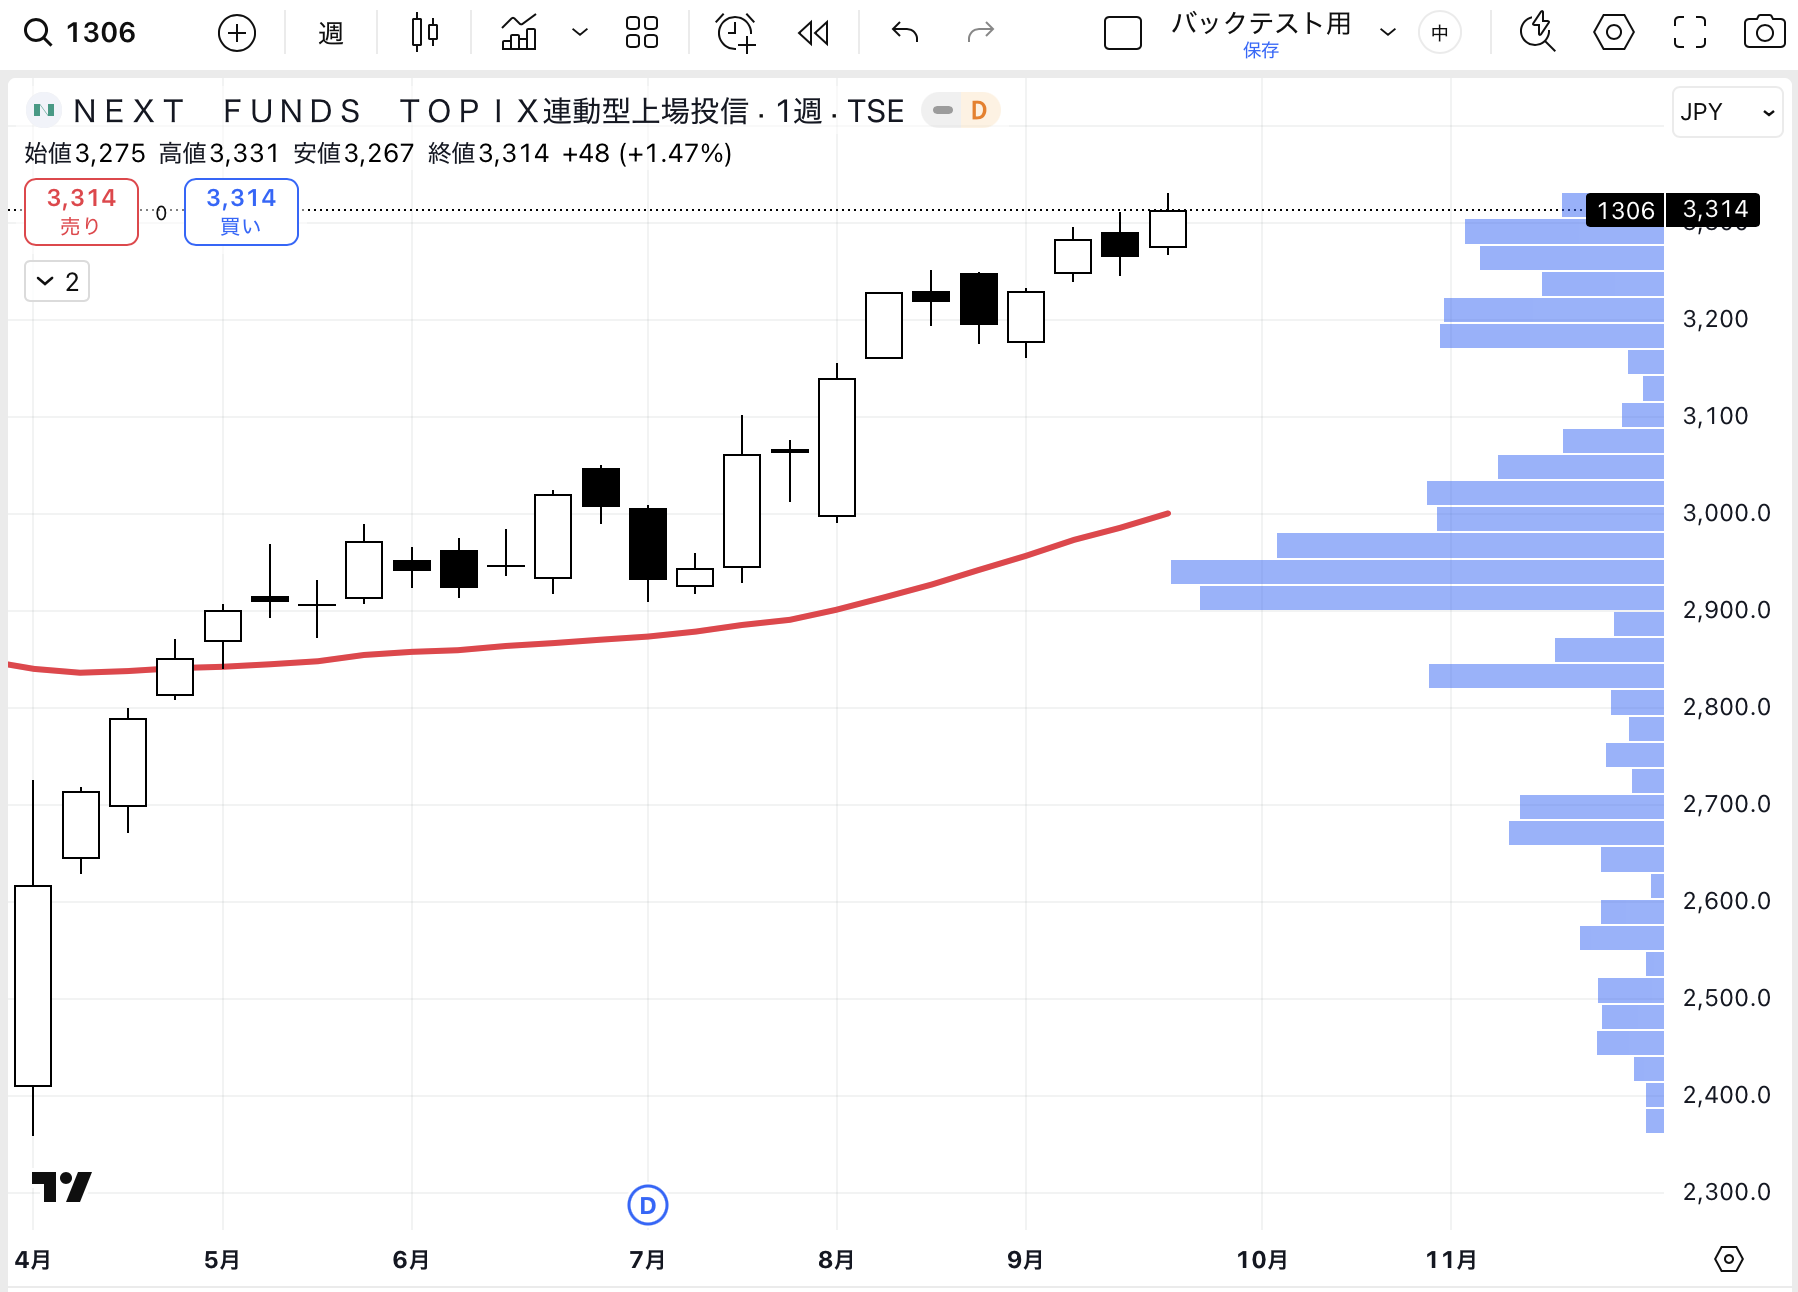Click the 1306 price label tag
Image resolution: width=1798 pixels, height=1292 pixels.
(x=1625, y=210)
